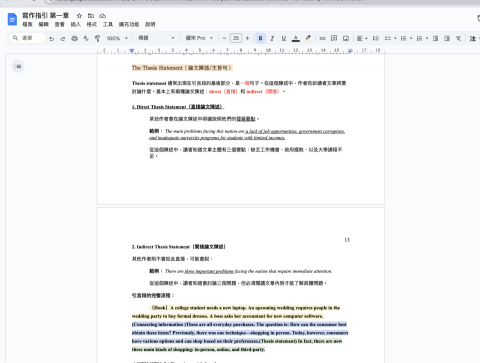Click page number 13

pos(347,240)
